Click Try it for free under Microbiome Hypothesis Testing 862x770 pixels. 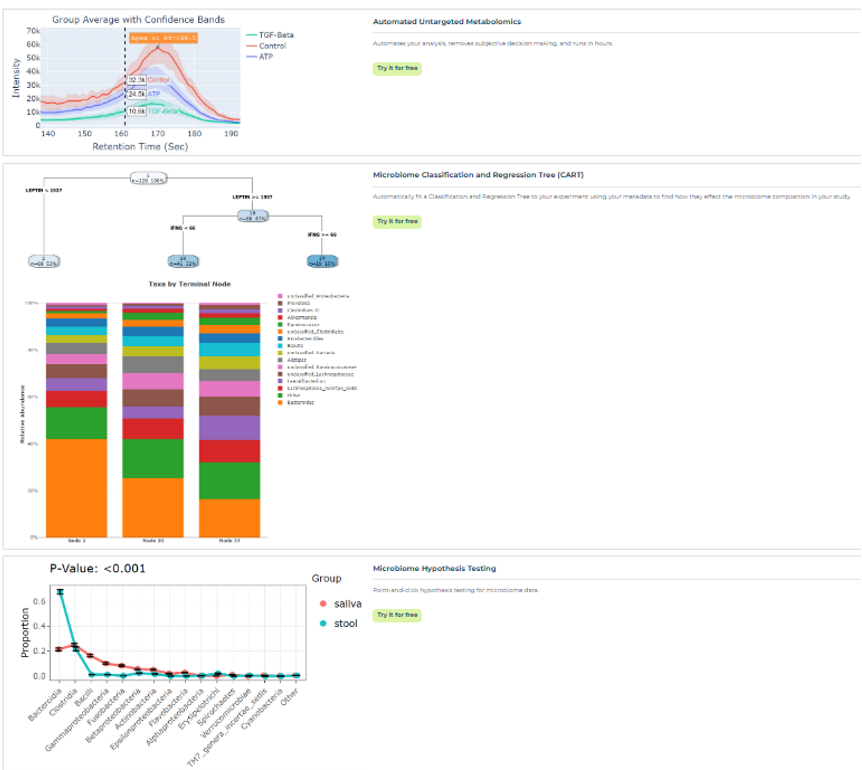[397, 615]
